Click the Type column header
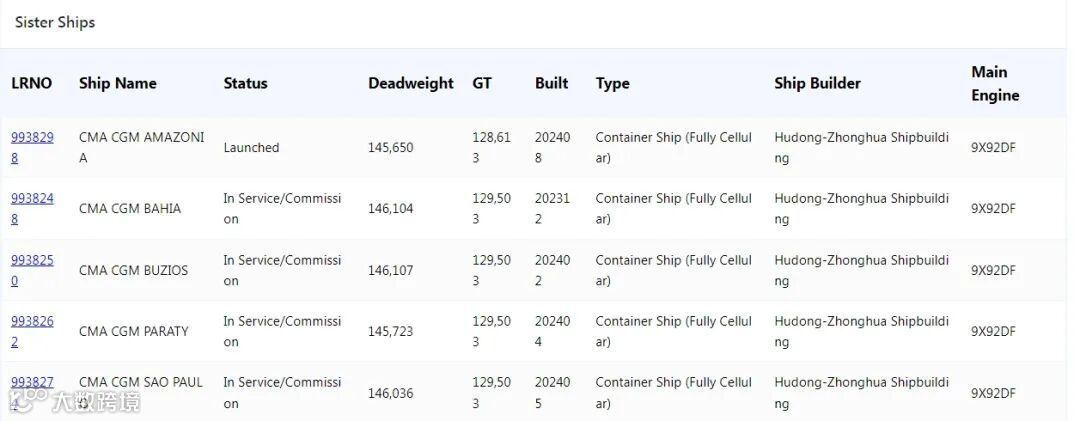Image resolution: width=1080 pixels, height=421 pixels. point(612,83)
